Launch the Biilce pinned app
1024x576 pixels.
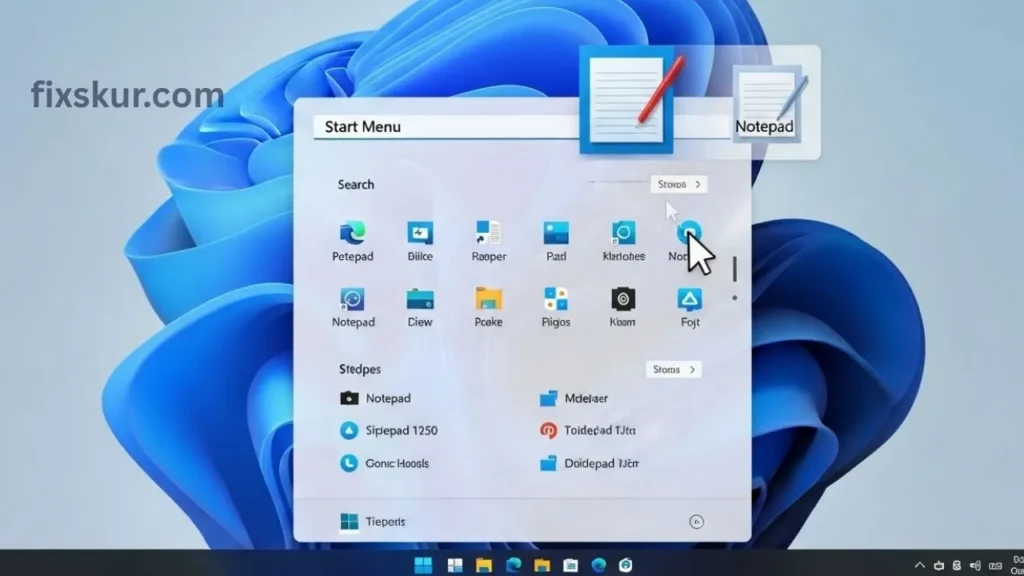click(420, 242)
